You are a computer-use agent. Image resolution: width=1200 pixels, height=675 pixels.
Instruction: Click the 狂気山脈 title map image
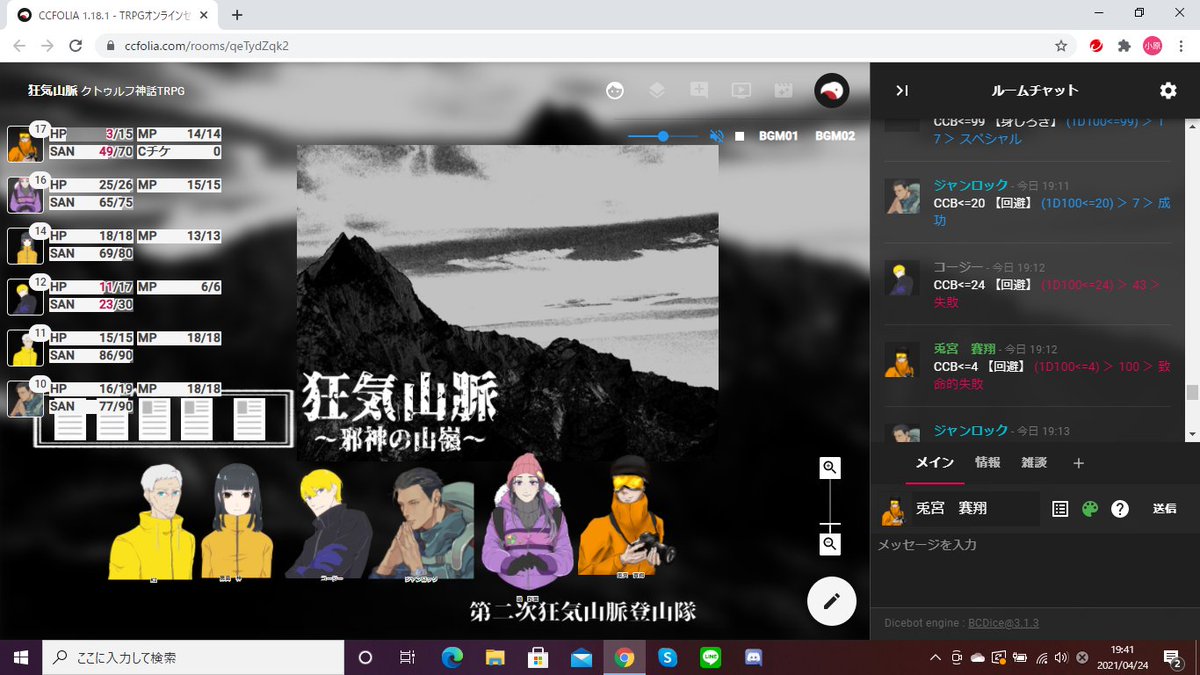[x=507, y=303]
